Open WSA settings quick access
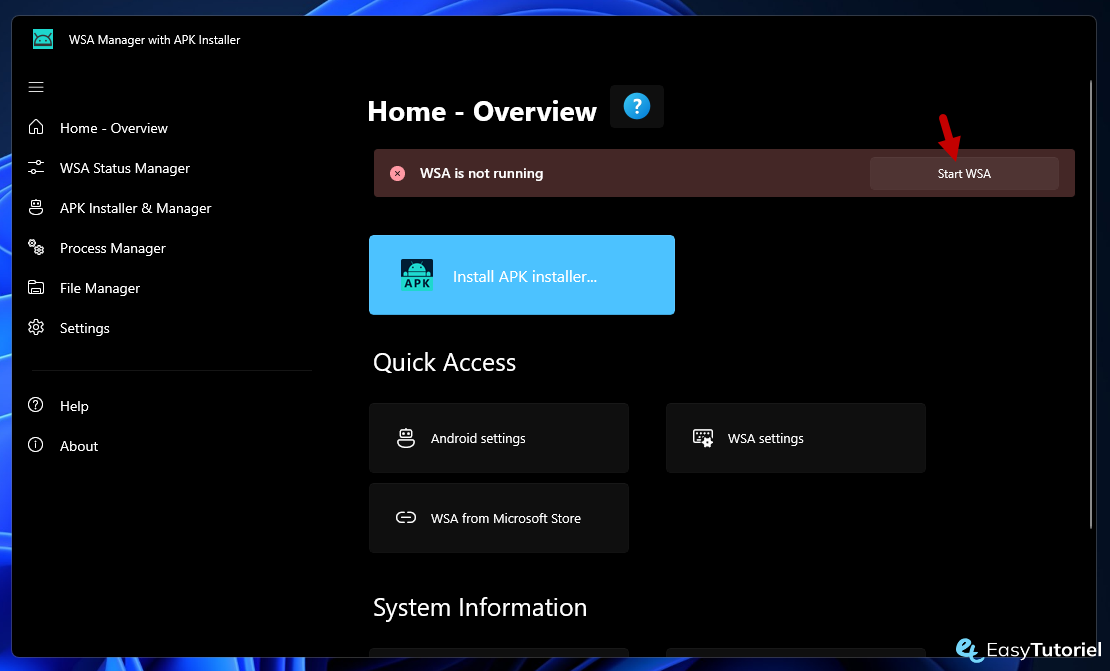This screenshot has width=1110, height=671. [x=796, y=438]
